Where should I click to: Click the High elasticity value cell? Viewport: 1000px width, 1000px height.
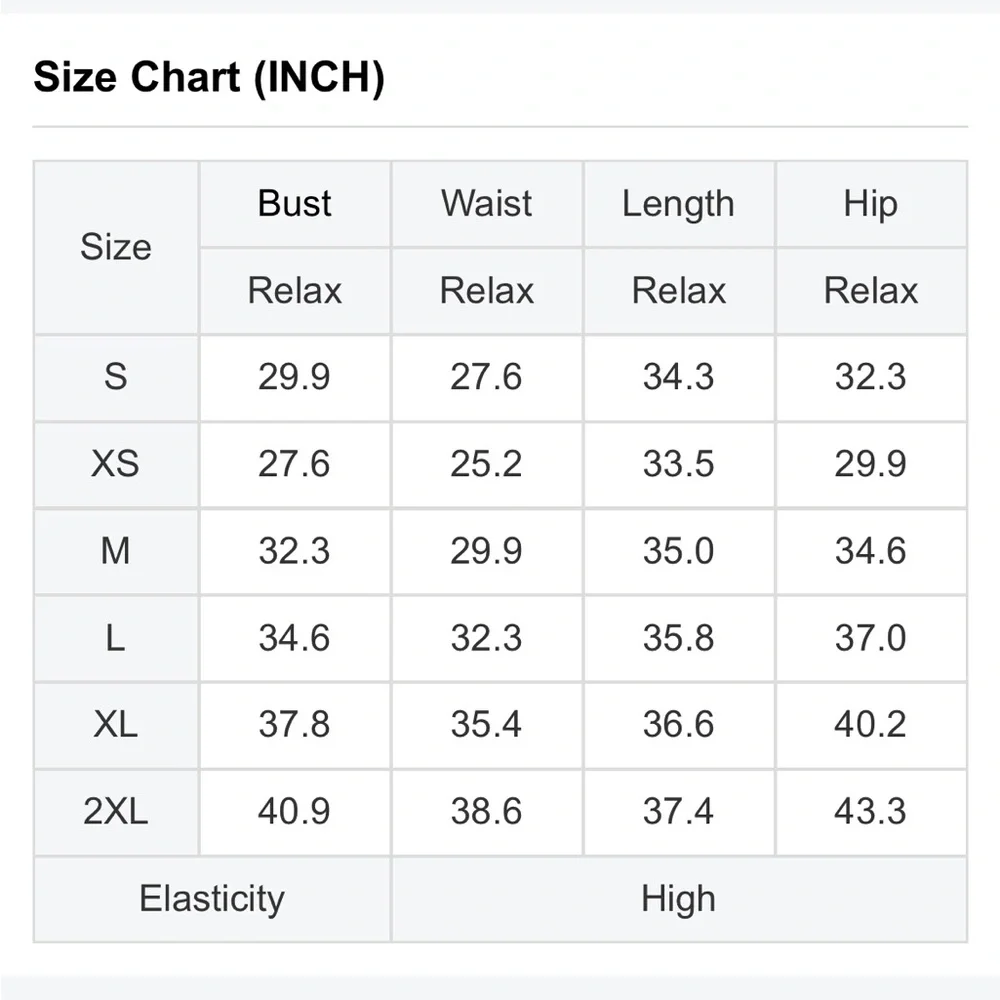tap(678, 898)
